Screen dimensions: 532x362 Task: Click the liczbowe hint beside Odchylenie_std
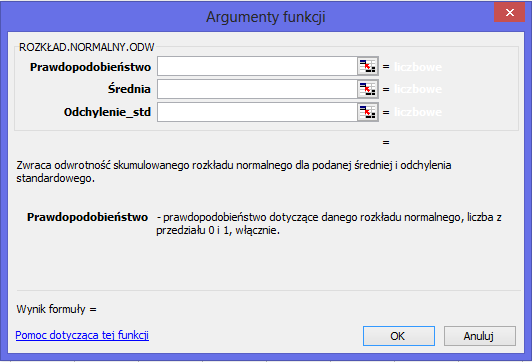tap(418, 112)
